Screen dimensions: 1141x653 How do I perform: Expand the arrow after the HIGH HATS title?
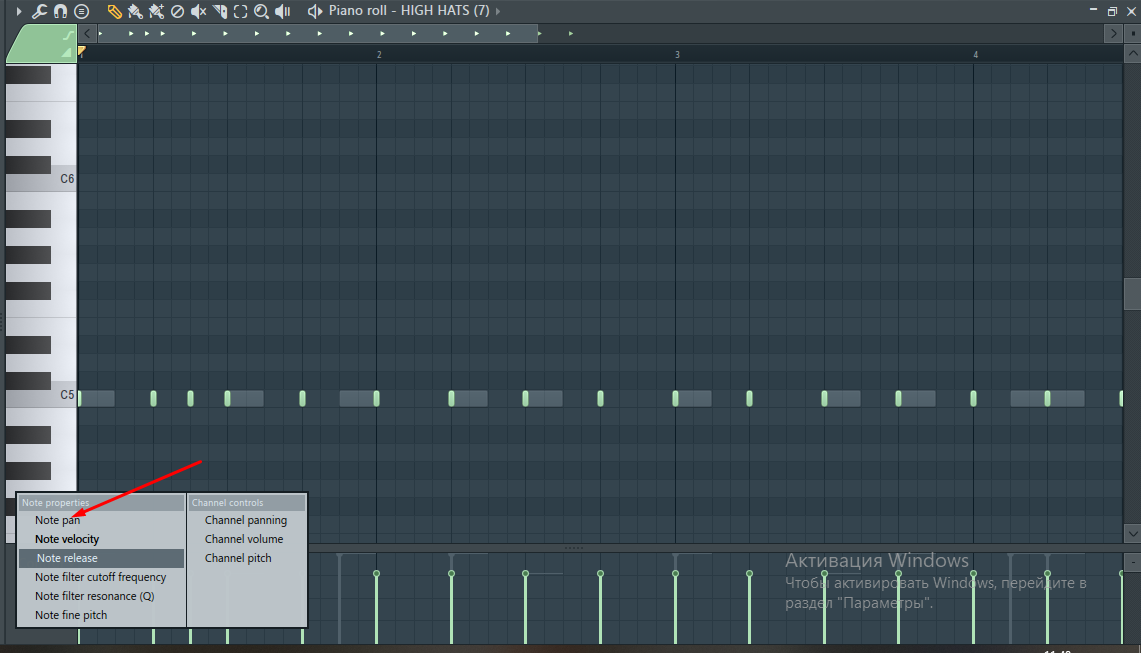pyautogui.click(x=498, y=11)
